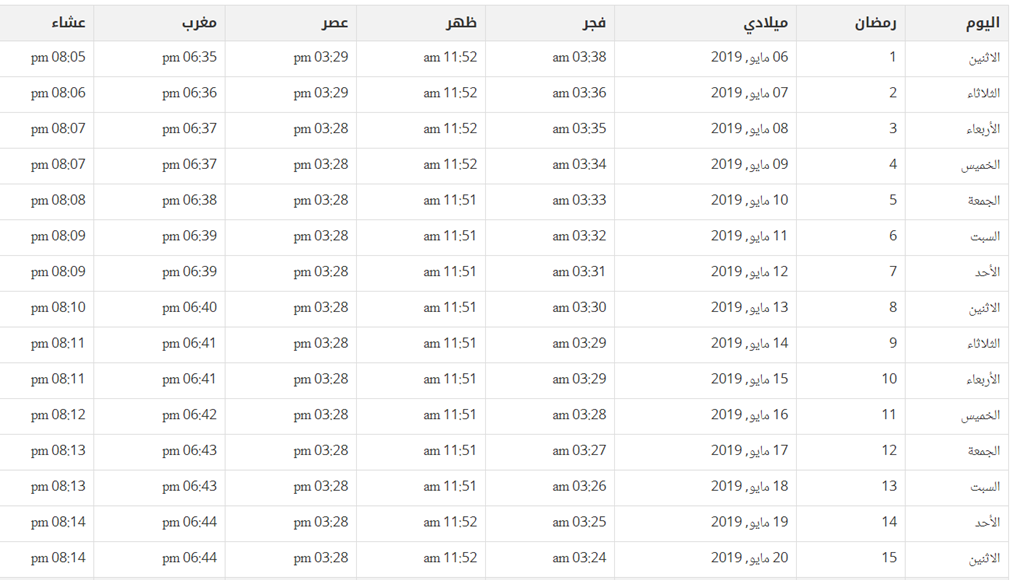The height and width of the screenshot is (580, 1012).
Task: Select Ramadan day number 5 cell
Action: (x=893, y=200)
